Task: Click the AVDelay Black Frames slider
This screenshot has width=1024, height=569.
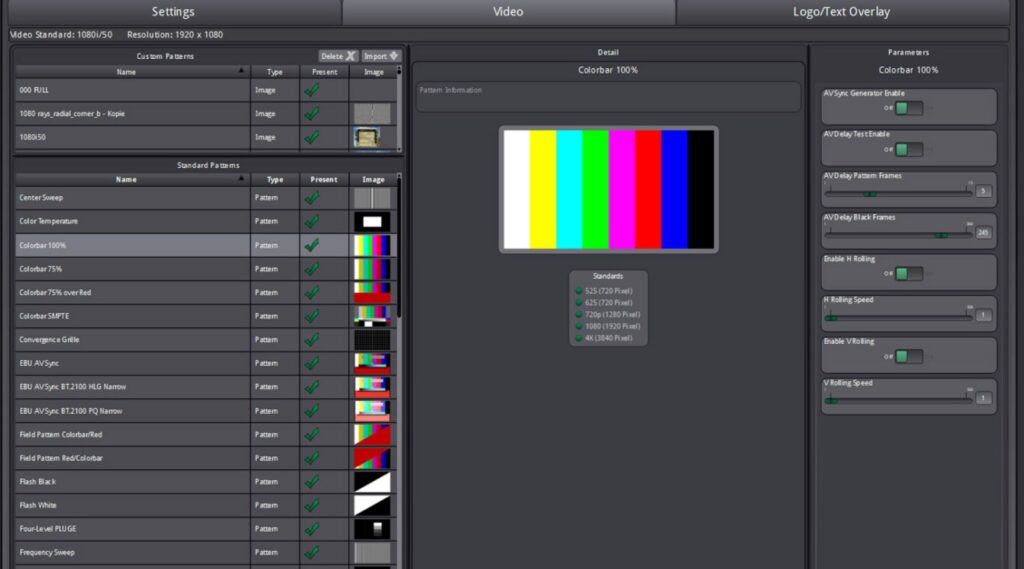Action: pos(897,235)
